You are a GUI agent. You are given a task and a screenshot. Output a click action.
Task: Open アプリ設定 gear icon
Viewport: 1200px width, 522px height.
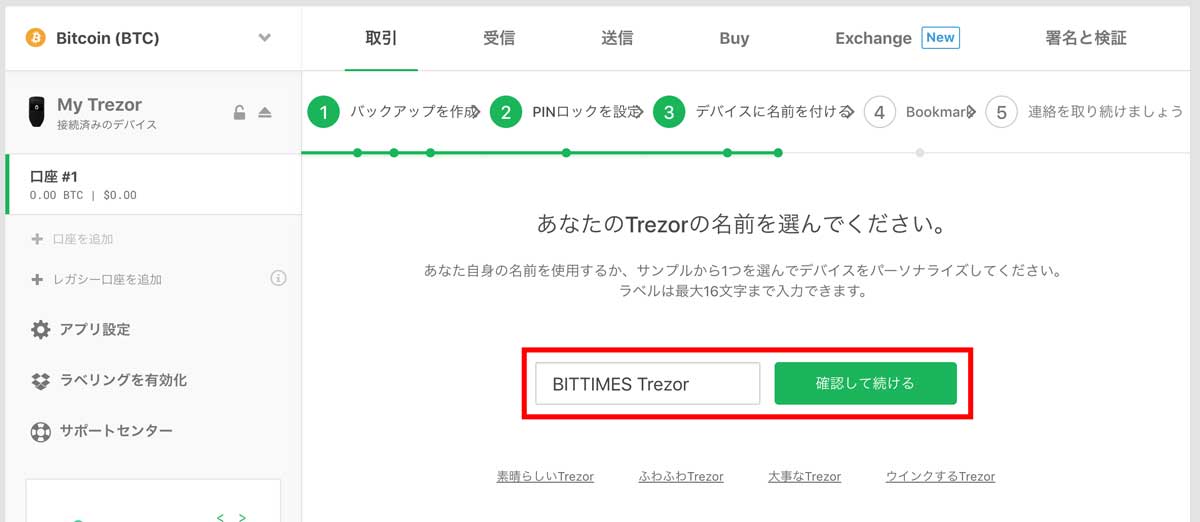(40, 330)
